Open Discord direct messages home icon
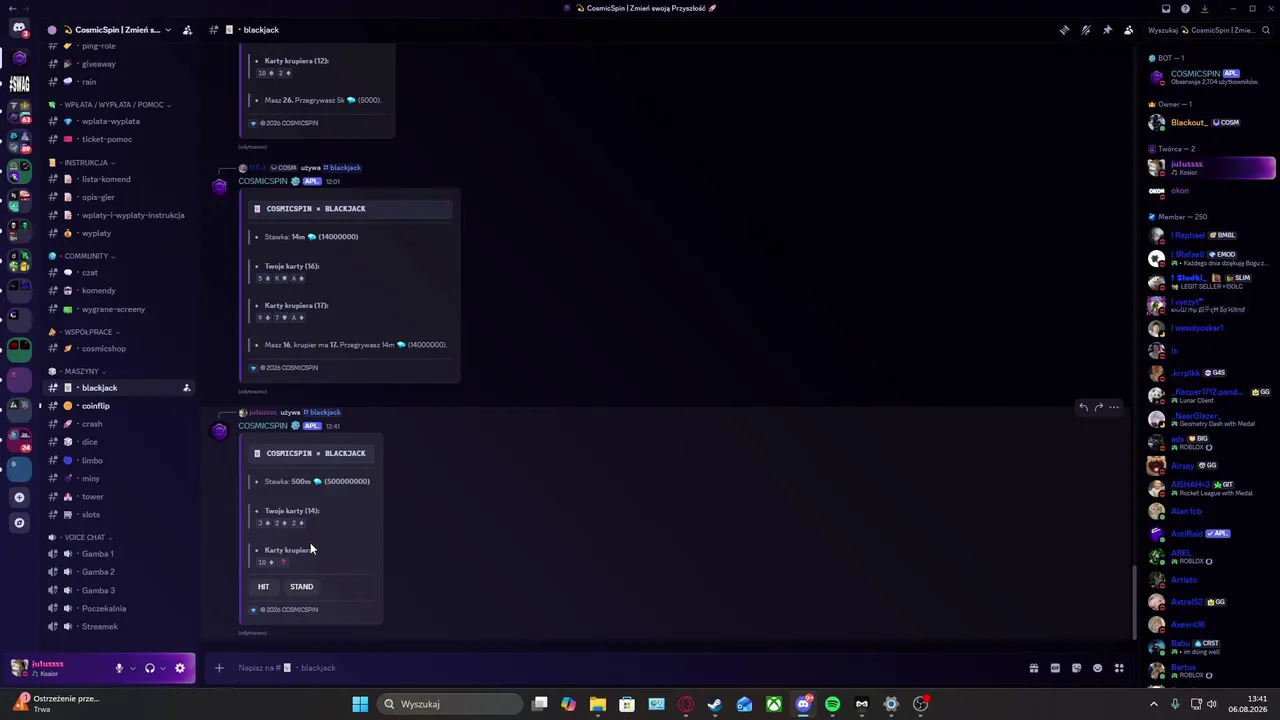Screen dimensions: 1280x720 pyautogui.click(x=19, y=28)
